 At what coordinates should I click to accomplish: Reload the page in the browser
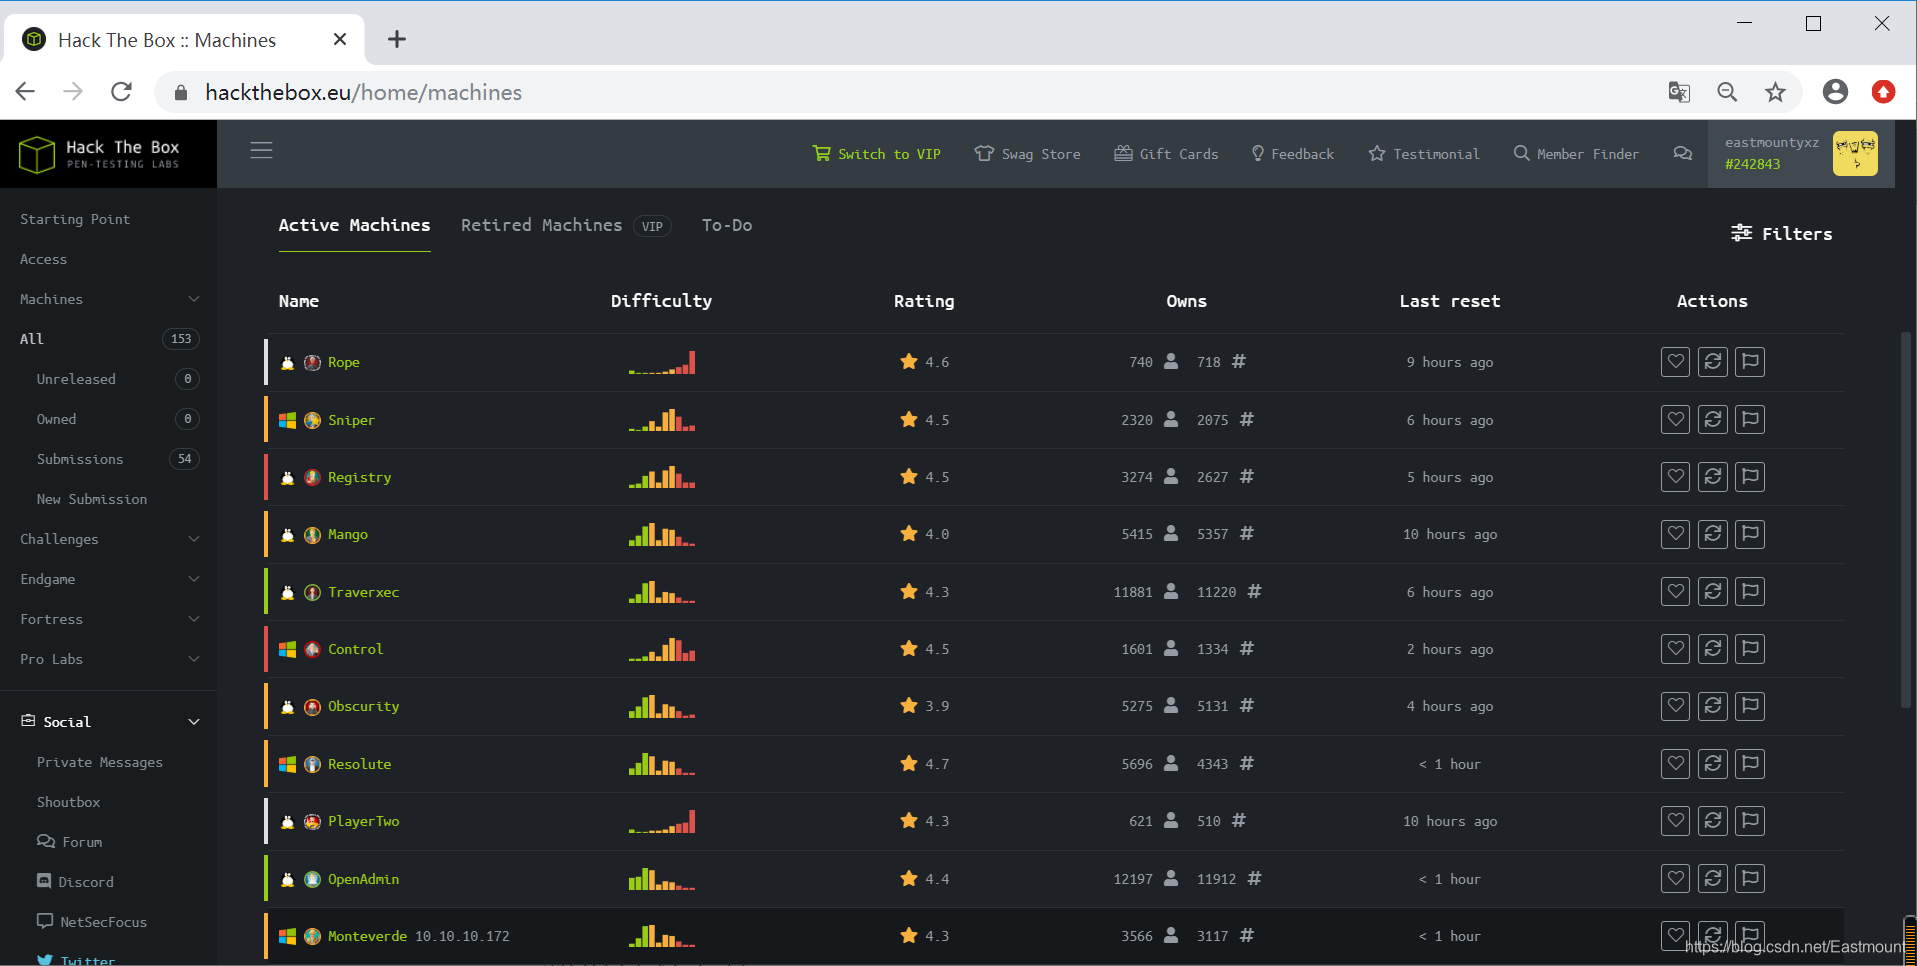121,92
